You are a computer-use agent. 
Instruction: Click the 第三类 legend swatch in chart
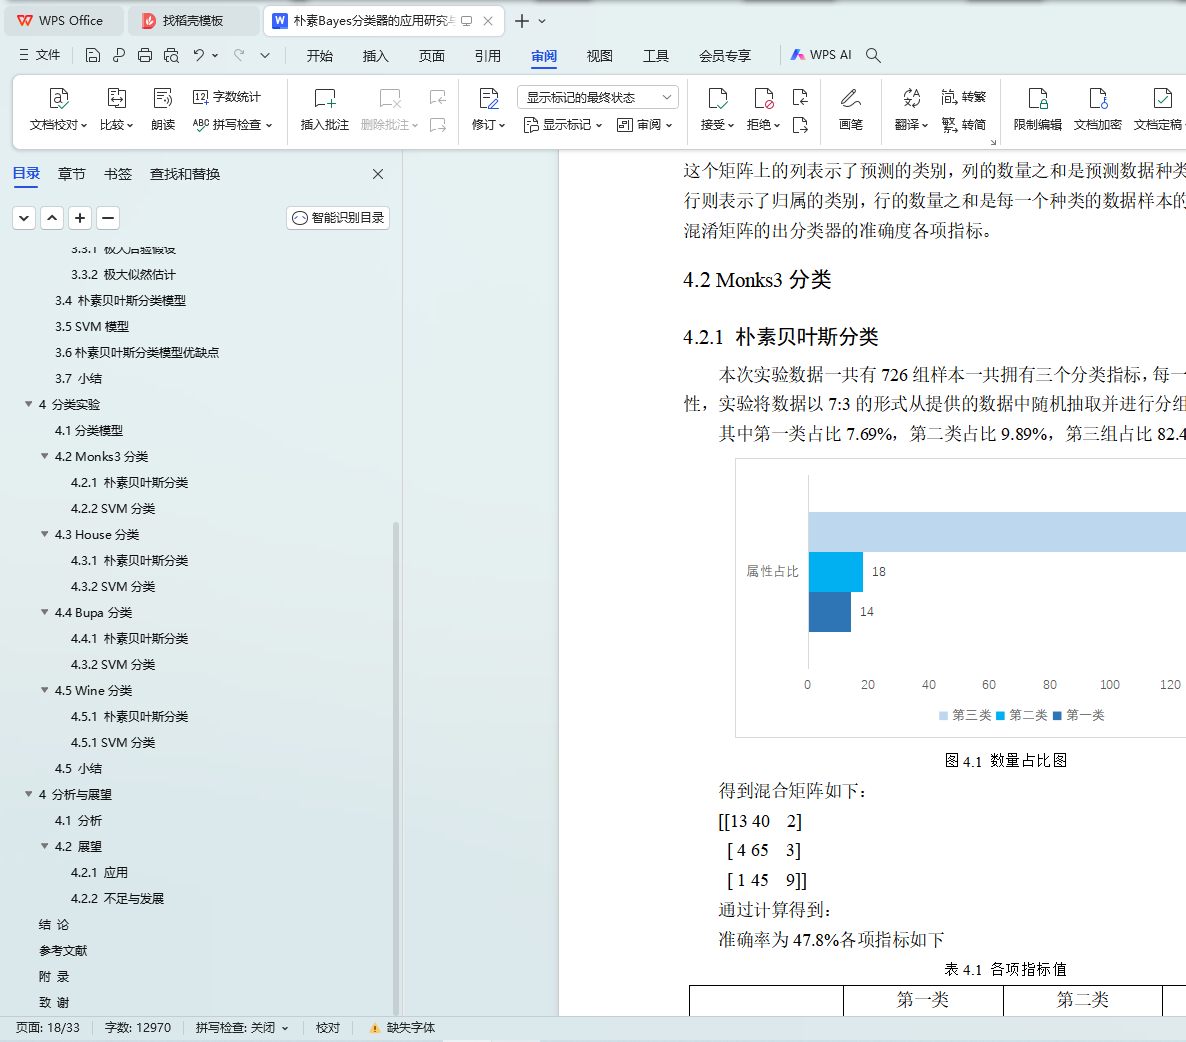943,715
